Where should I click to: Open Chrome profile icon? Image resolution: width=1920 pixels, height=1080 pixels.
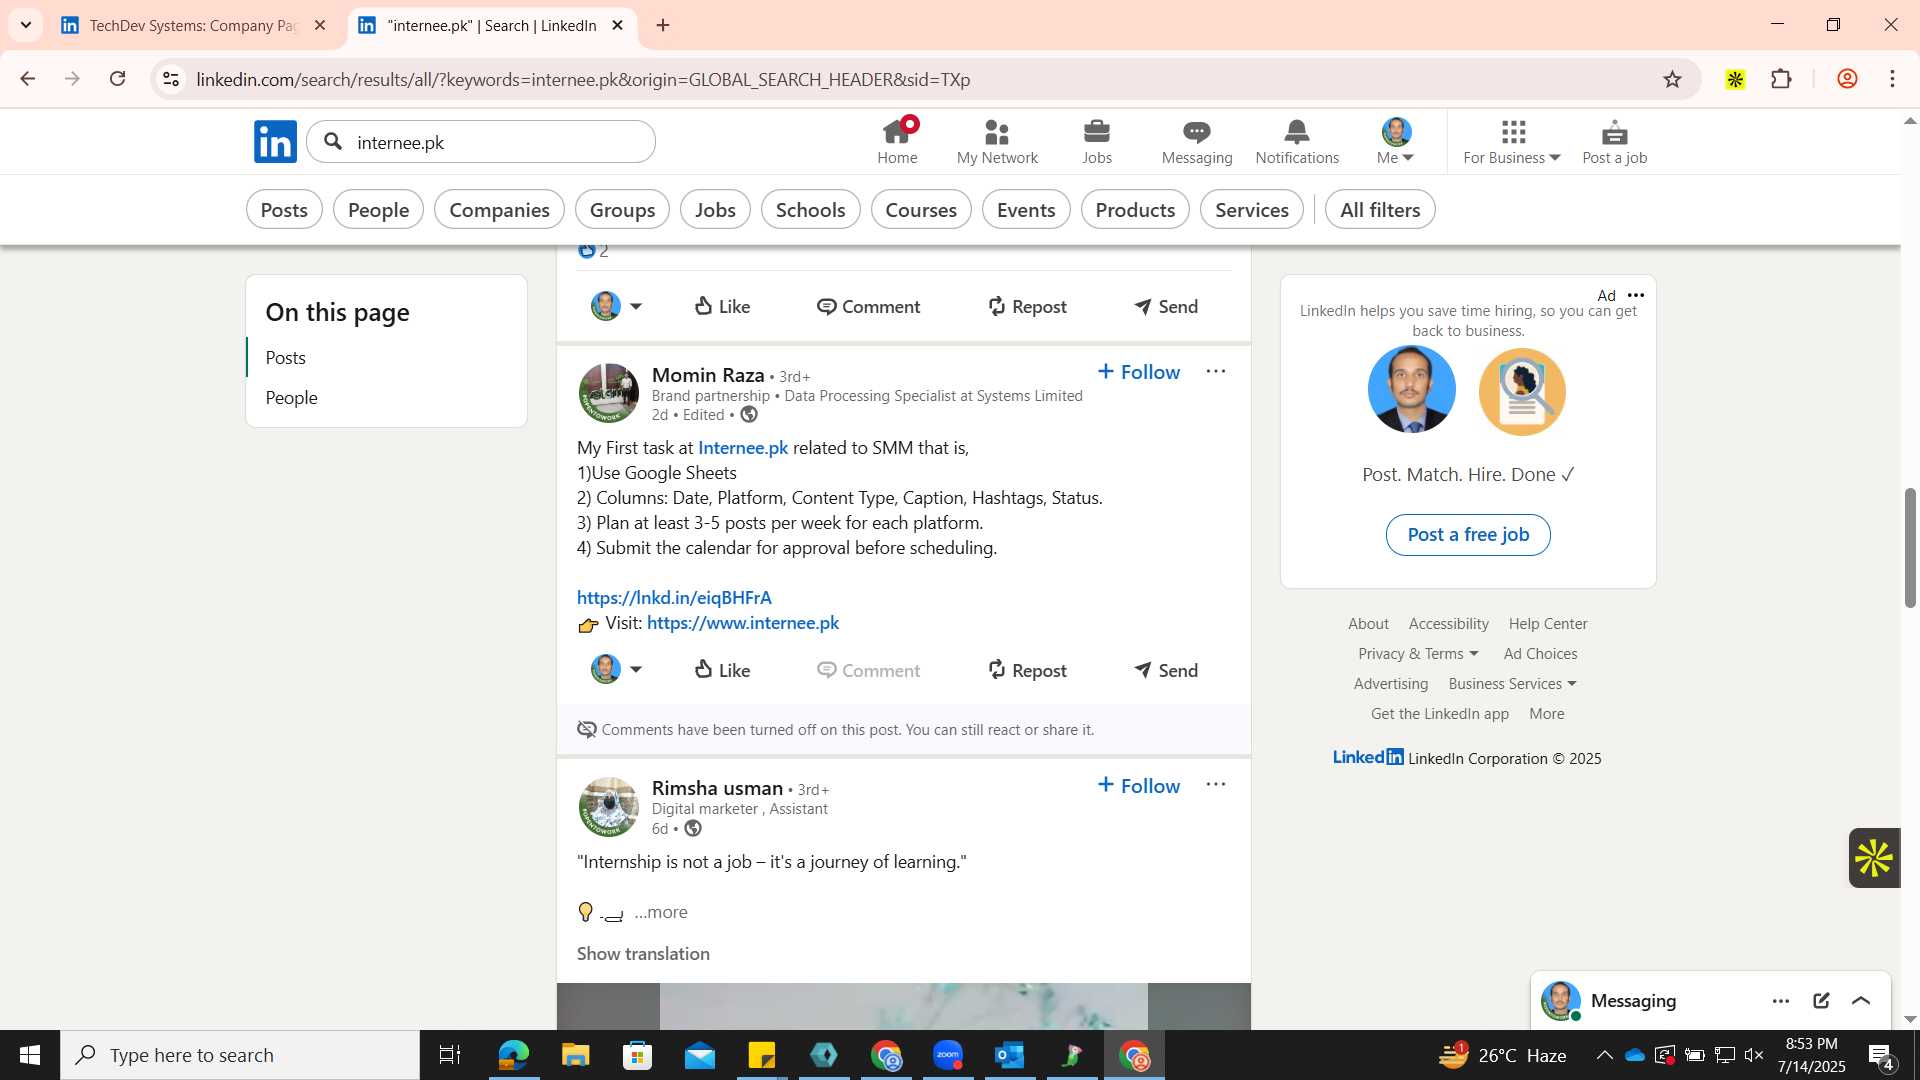coord(1847,79)
